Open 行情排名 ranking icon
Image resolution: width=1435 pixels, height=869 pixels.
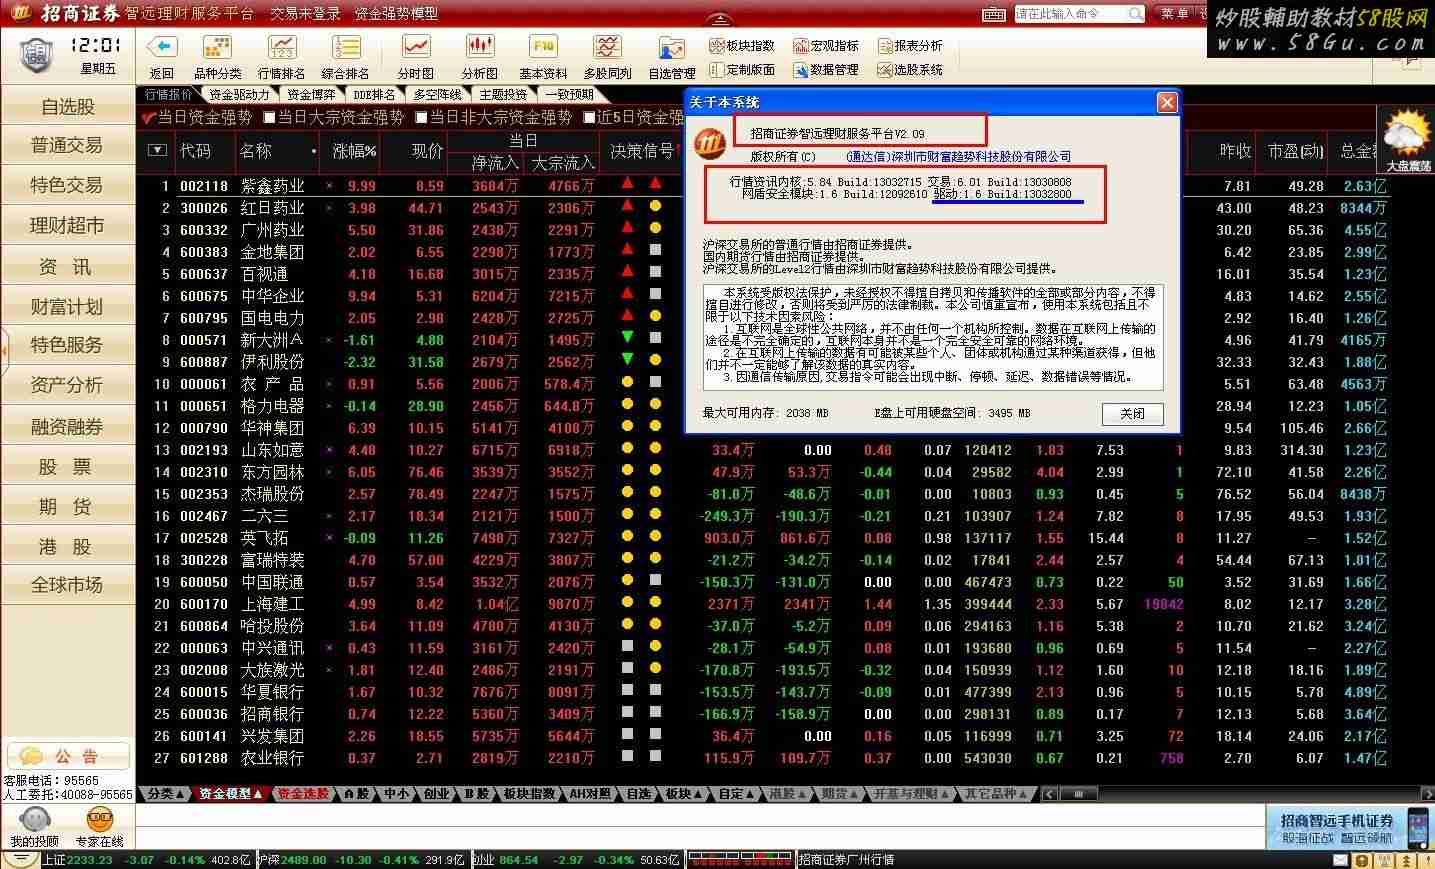click(x=282, y=47)
